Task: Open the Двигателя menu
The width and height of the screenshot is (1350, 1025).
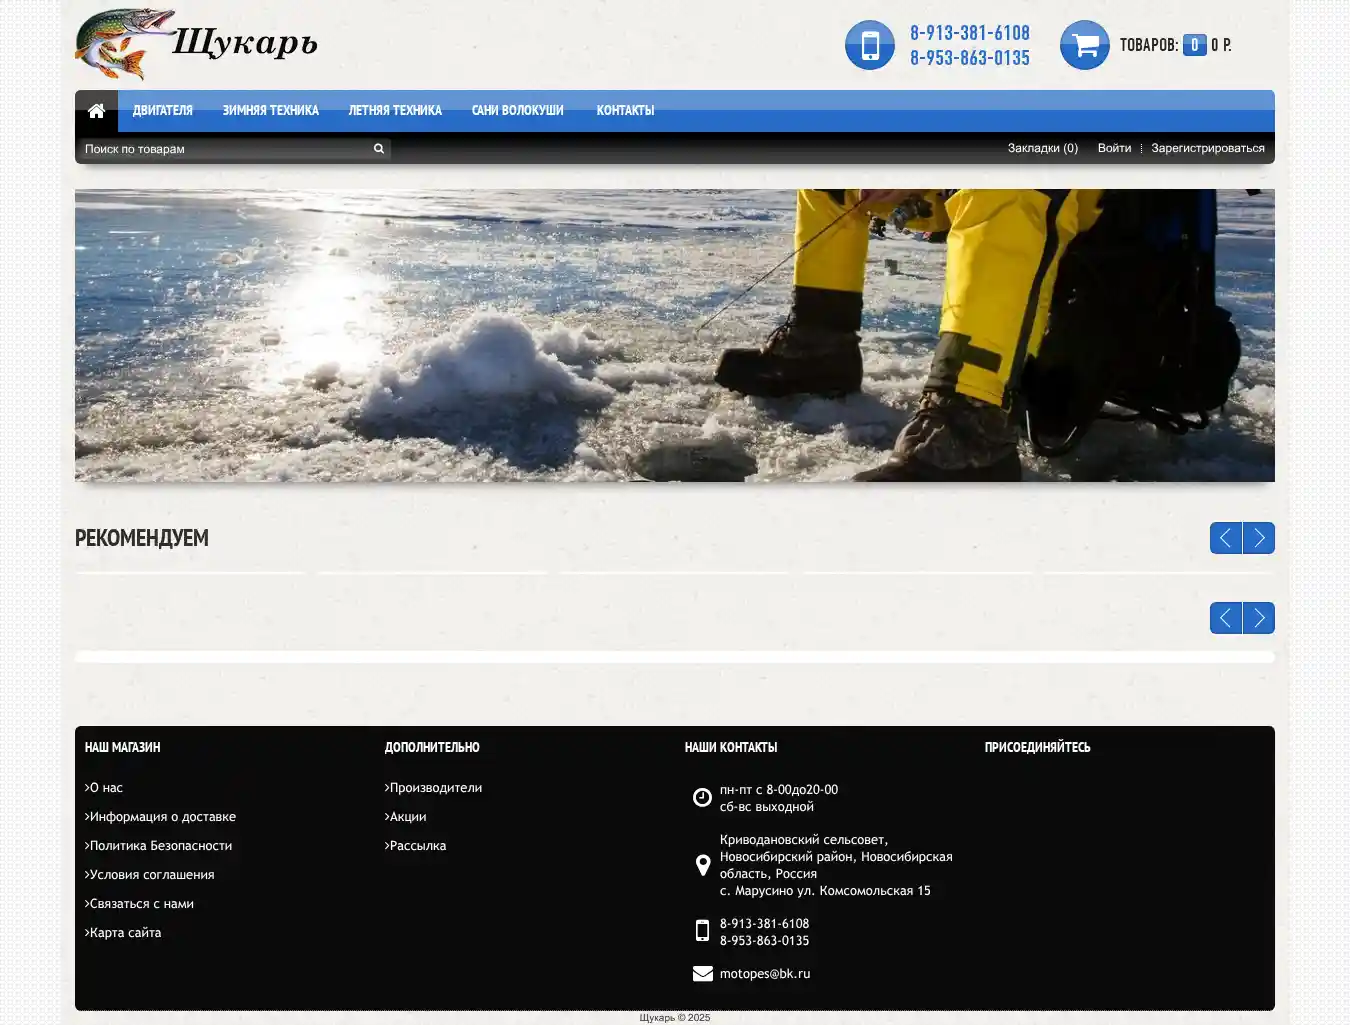Action: [x=163, y=111]
